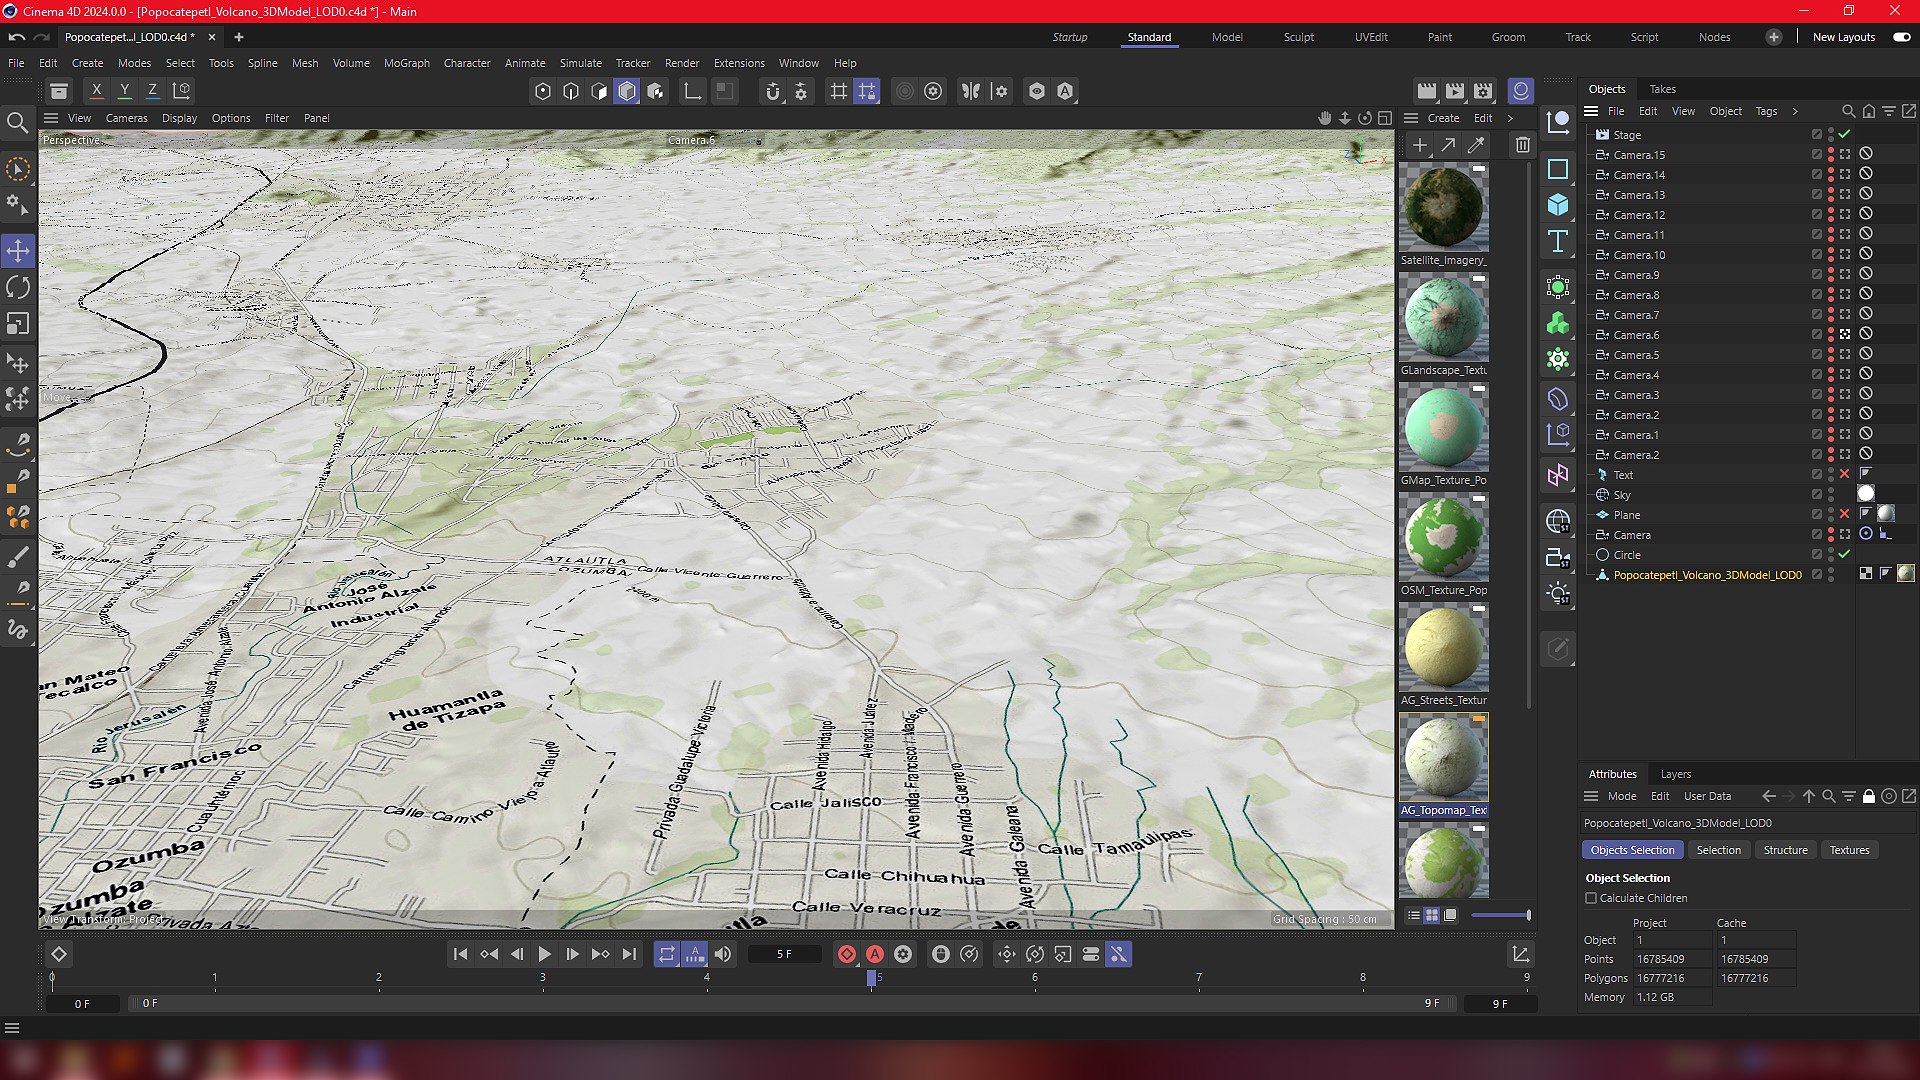Click the Edit Render Settings icon
Image resolution: width=1920 pixels, height=1080 pixels.
click(1483, 91)
